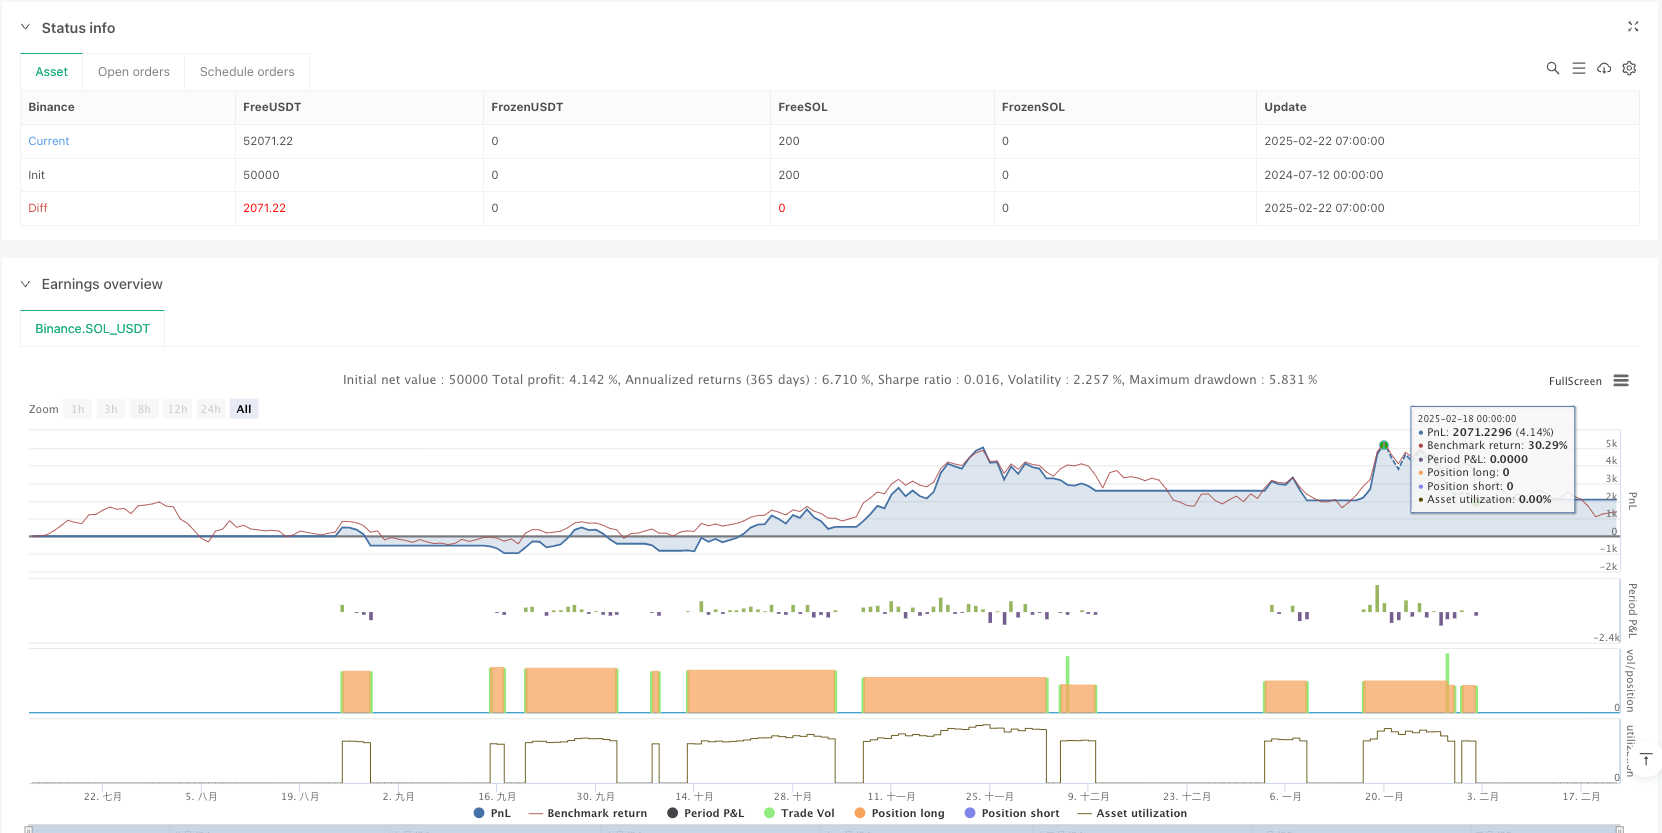Switch to the Schedule orders tab

point(247,72)
